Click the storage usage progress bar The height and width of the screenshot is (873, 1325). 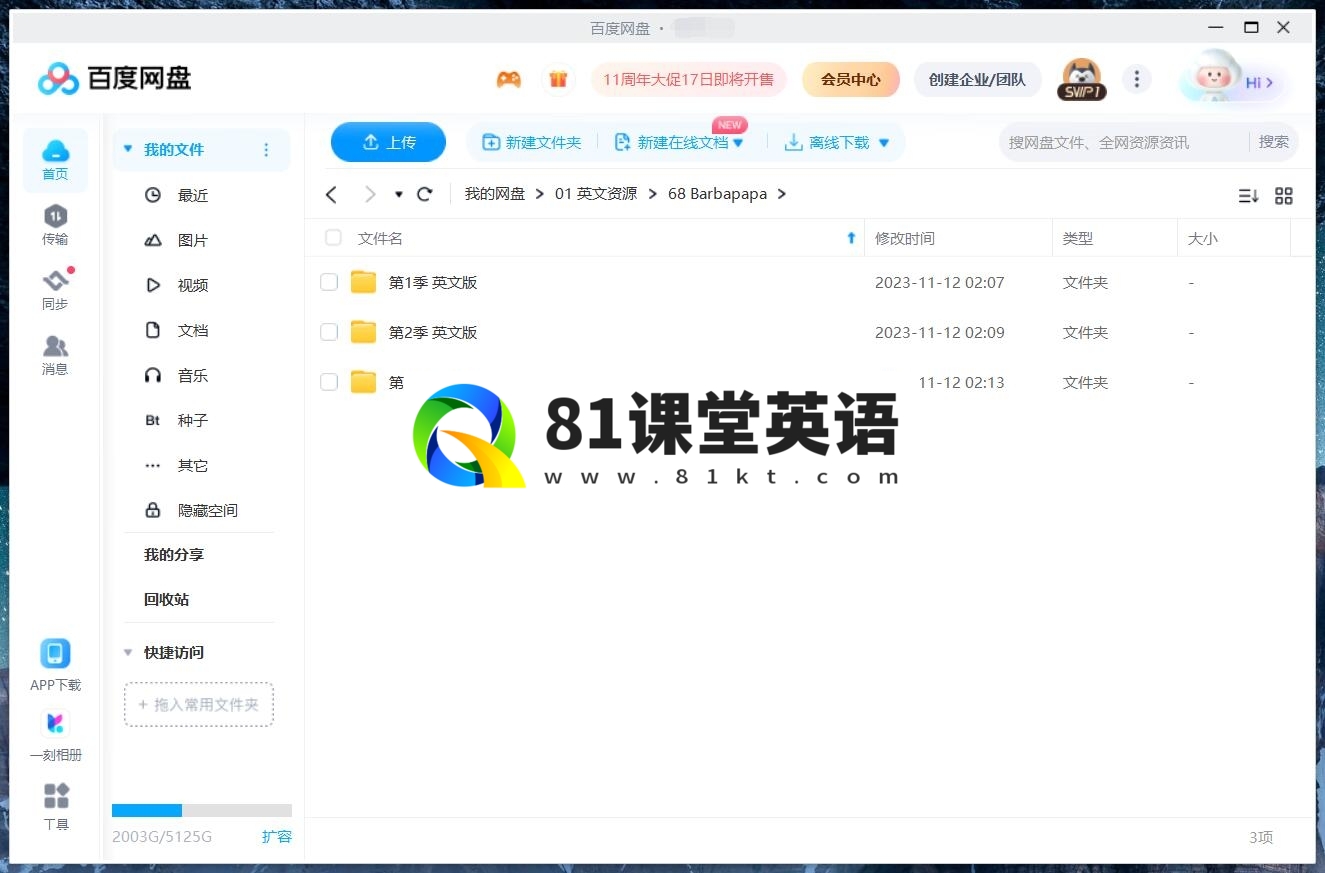pos(202,810)
